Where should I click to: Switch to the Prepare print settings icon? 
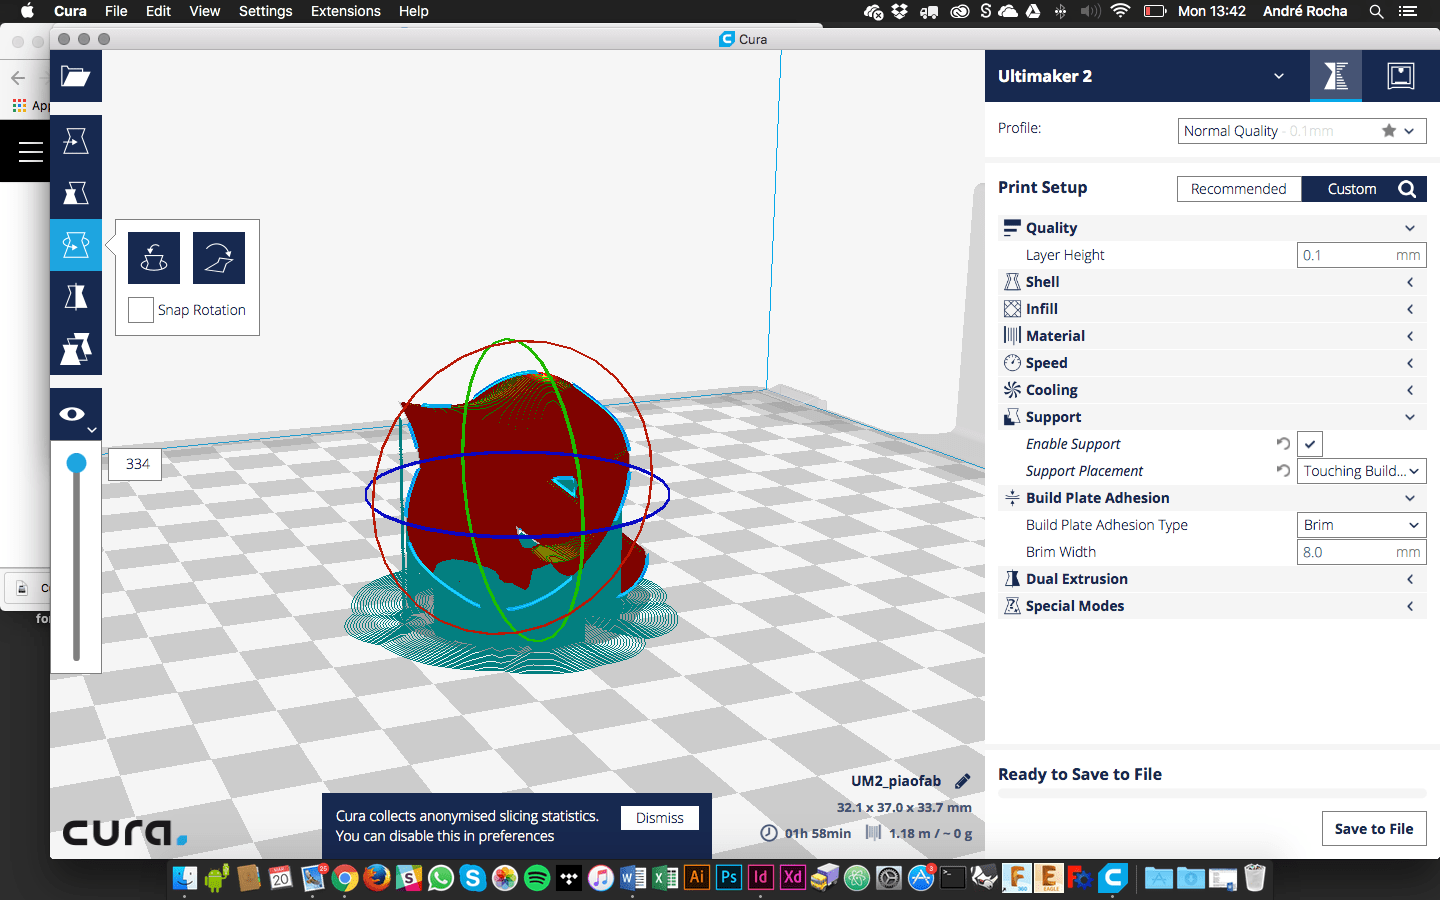coord(1336,76)
